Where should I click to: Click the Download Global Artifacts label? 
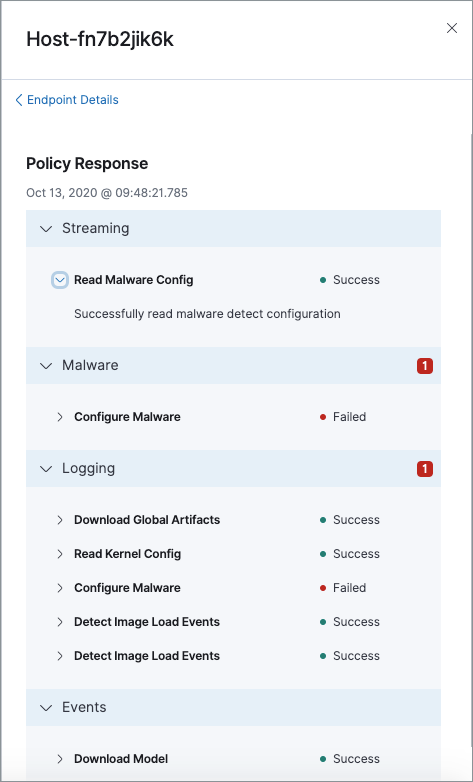click(147, 520)
